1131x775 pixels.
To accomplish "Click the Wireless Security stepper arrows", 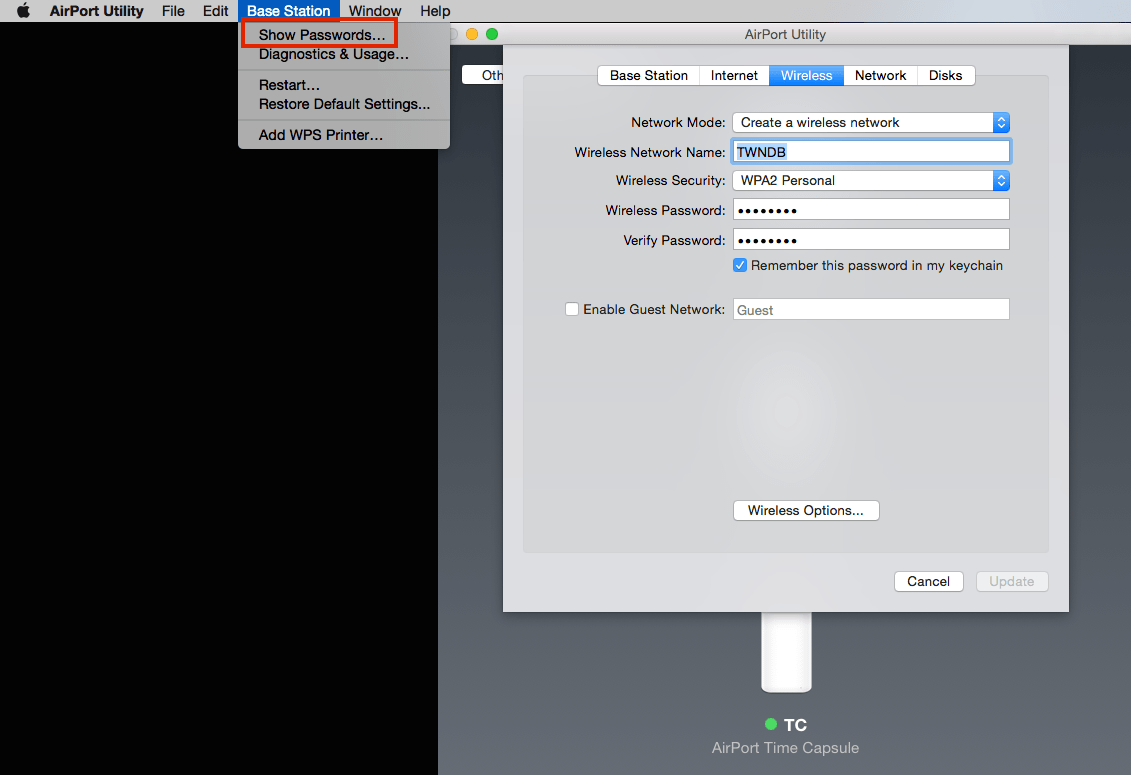I will click(1000, 181).
